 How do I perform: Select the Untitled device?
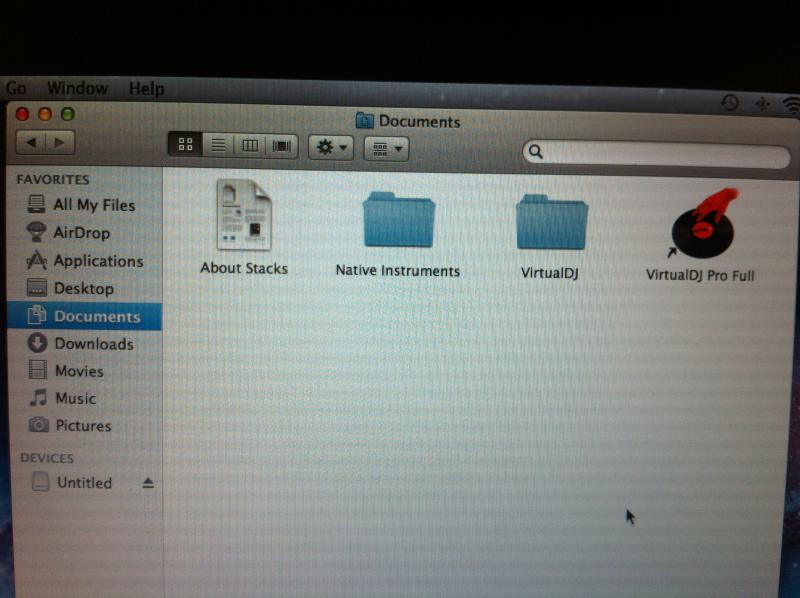(84, 482)
